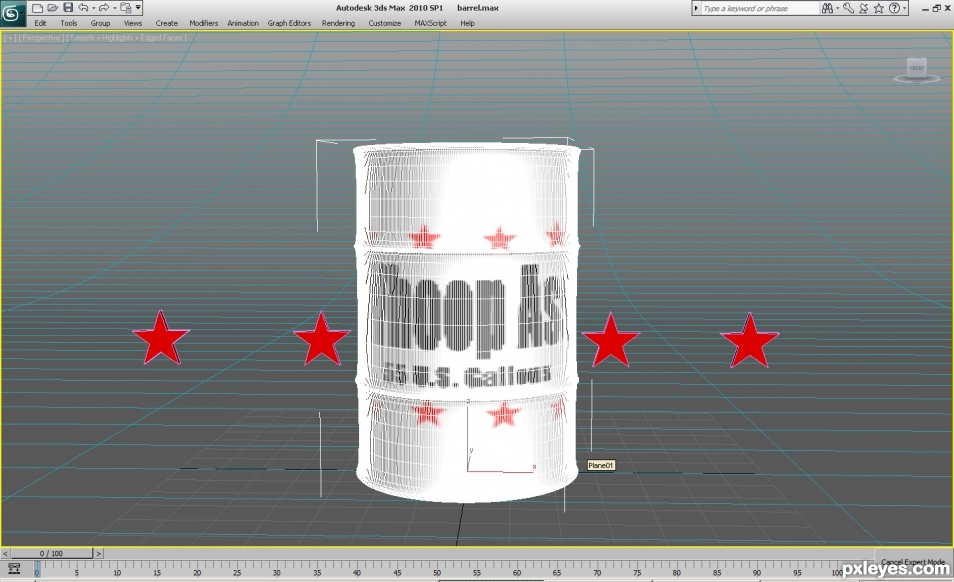Expand the Redo history dropdown arrow
Viewport: 954px width, 582px height.
tap(114, 8)
